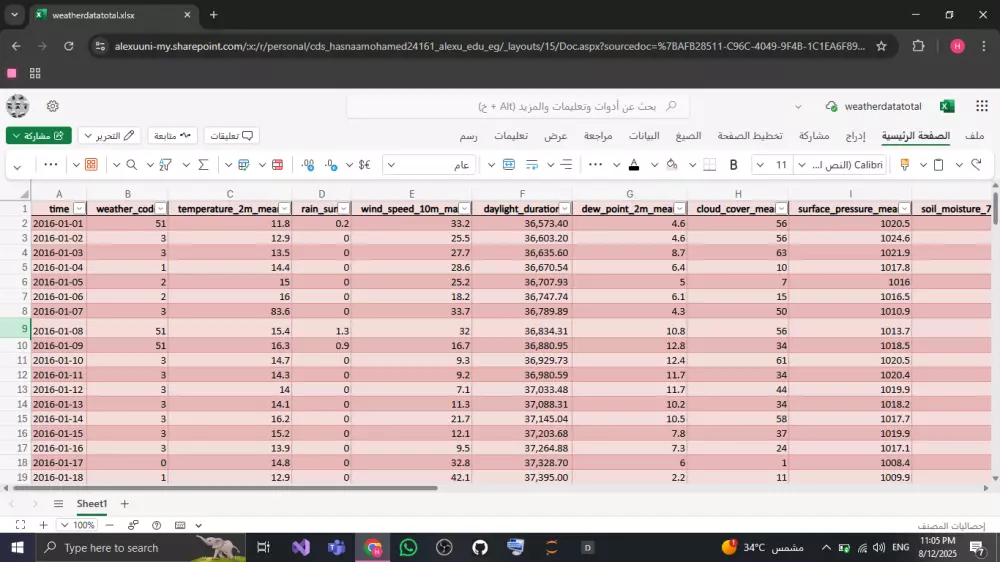1000x562 pixels.
Task: Click the browser address bar URL
Action: (490, 46)
